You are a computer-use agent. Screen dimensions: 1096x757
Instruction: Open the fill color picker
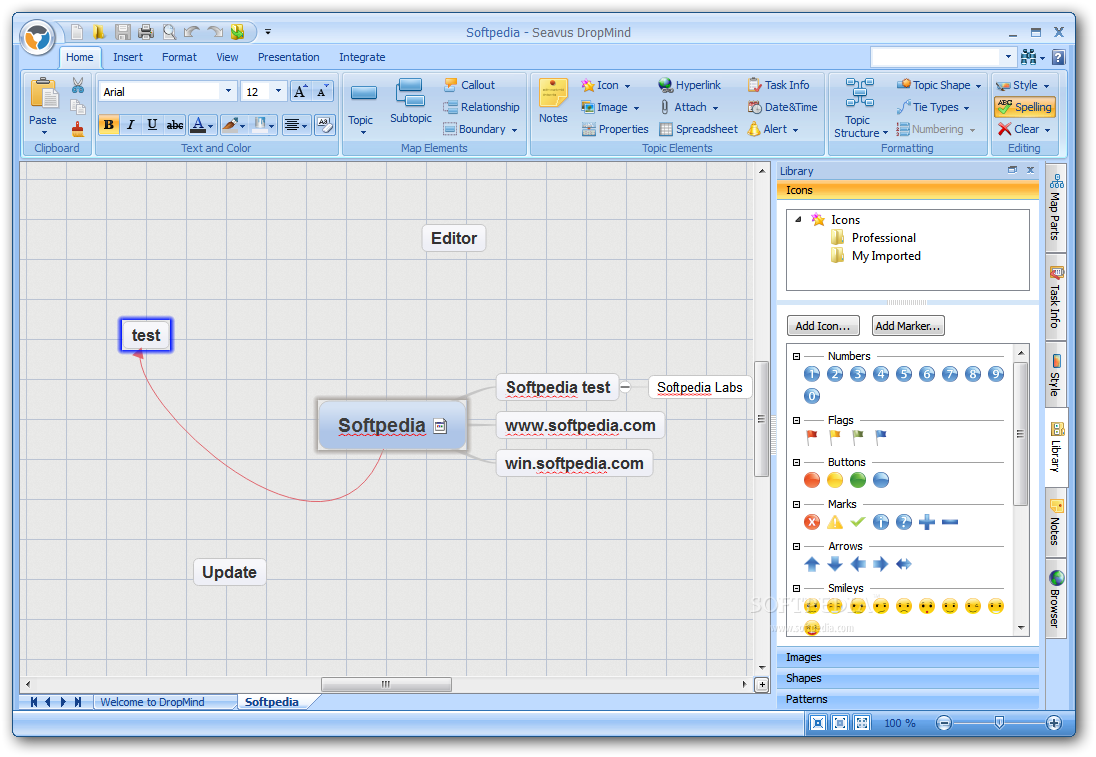(233, 124)
